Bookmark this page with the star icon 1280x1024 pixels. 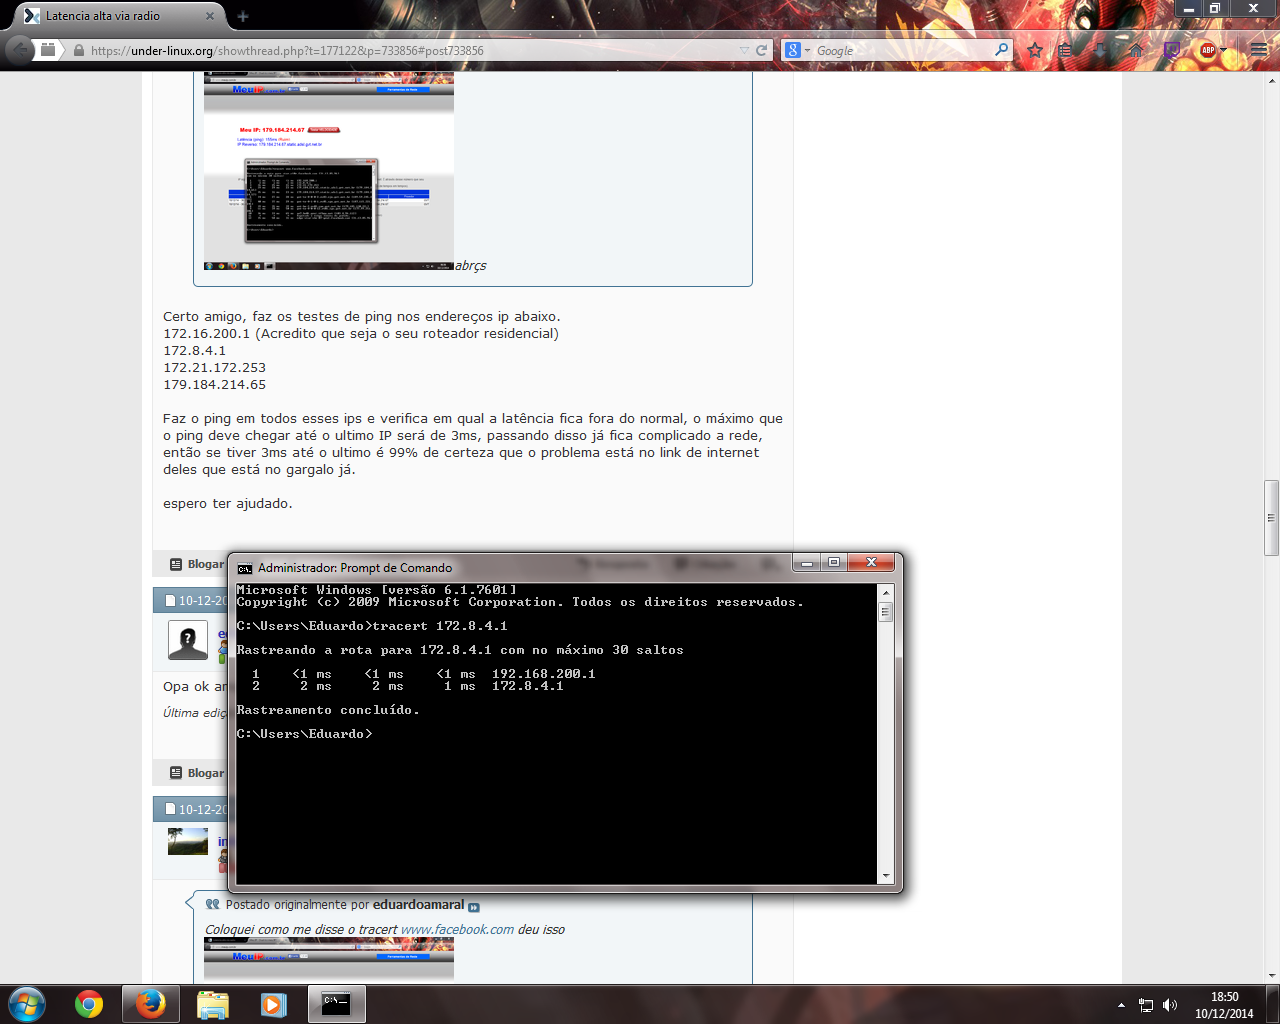pyautogui.click(x=1035, y=50)
